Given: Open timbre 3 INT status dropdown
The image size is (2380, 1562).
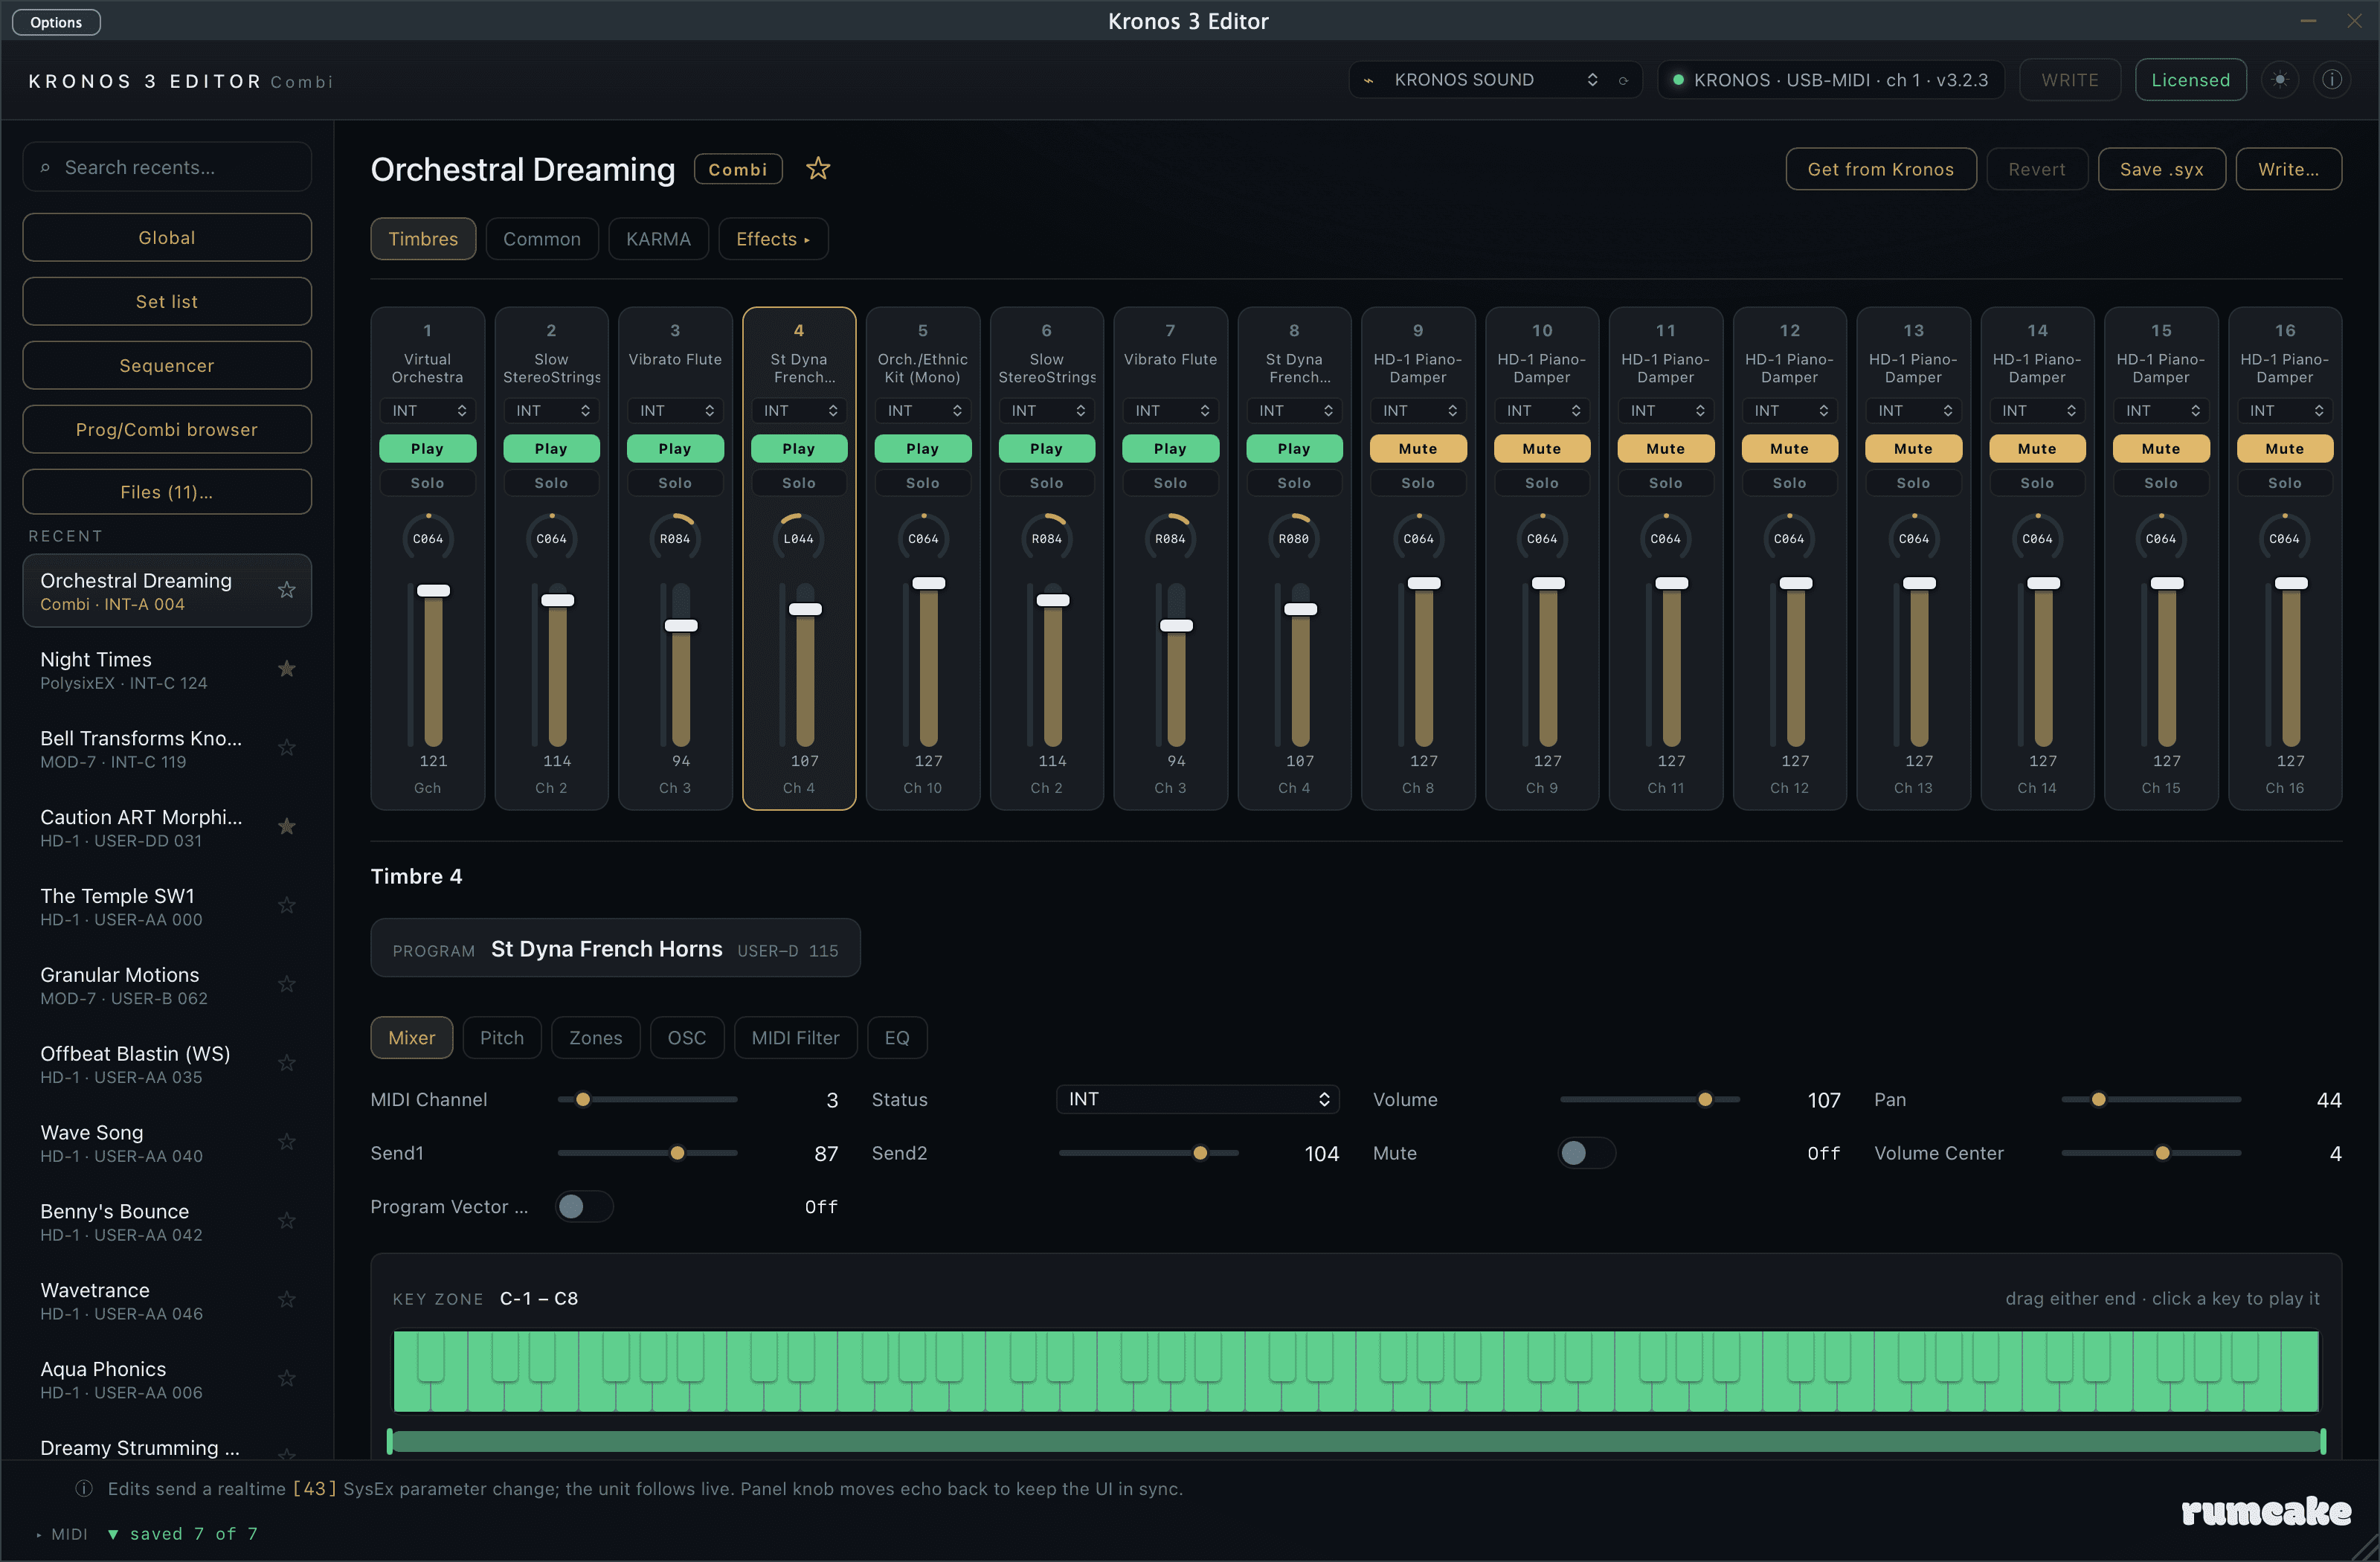Looking at the screenshot, I should coord(675,411).
